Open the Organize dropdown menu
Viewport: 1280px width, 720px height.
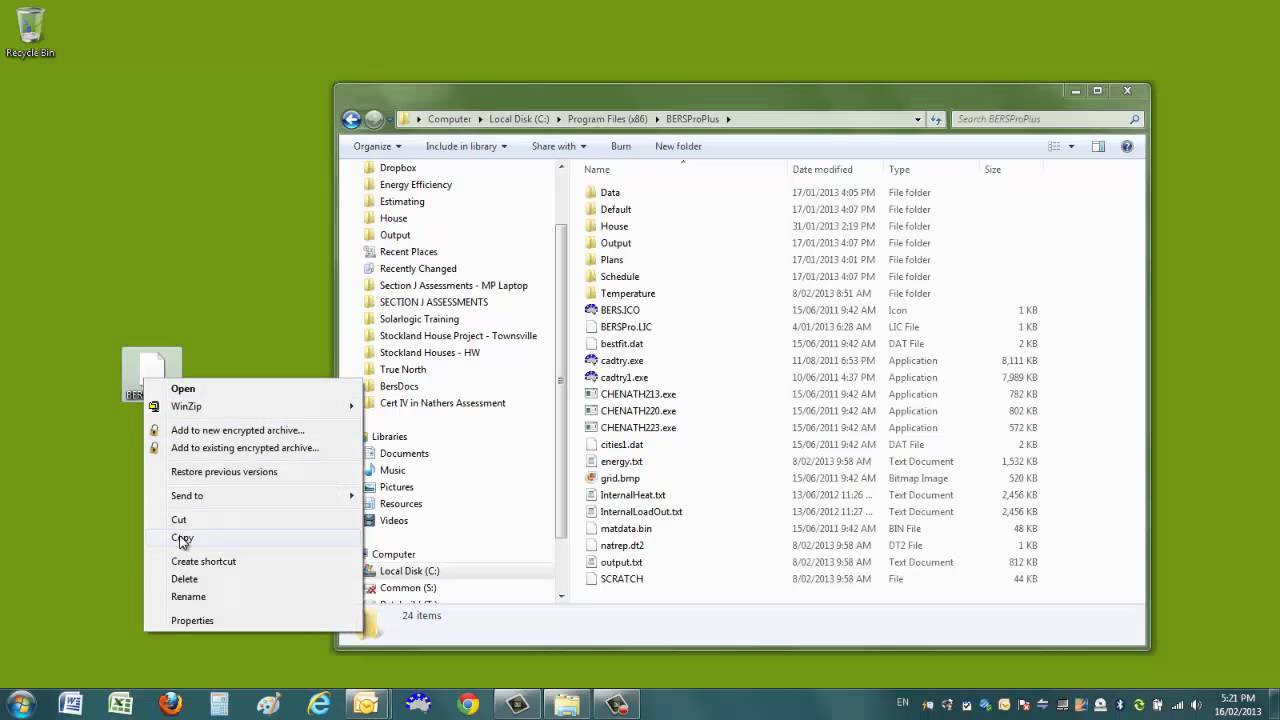pyautogui.click(x=377, y=146)
